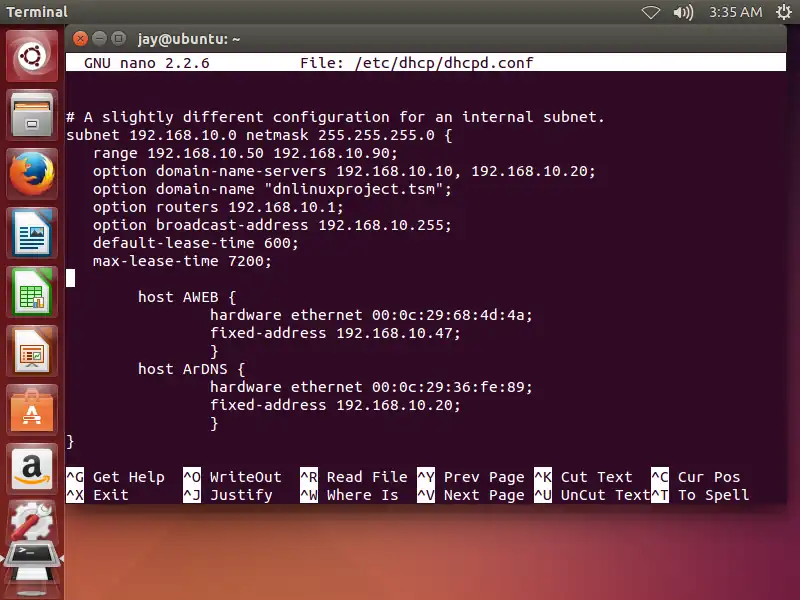Open the 3:35 AM clock menu
Screen dimensions: 800x600
click(735, 13)
